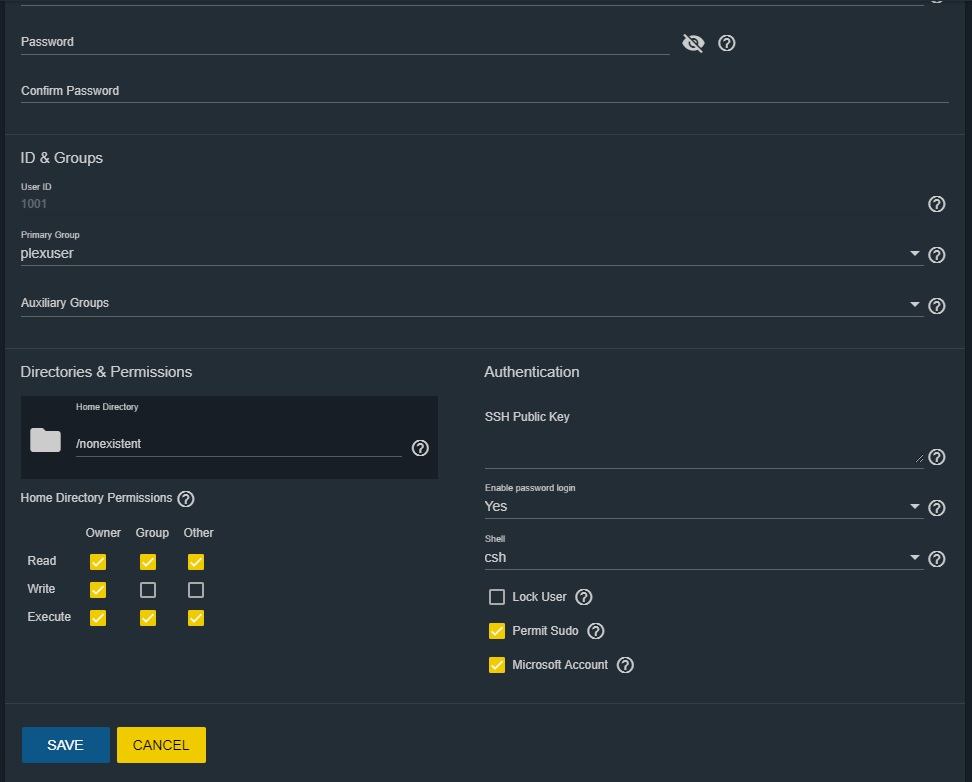Open the Primary Group dropdown

pos(470,254)
